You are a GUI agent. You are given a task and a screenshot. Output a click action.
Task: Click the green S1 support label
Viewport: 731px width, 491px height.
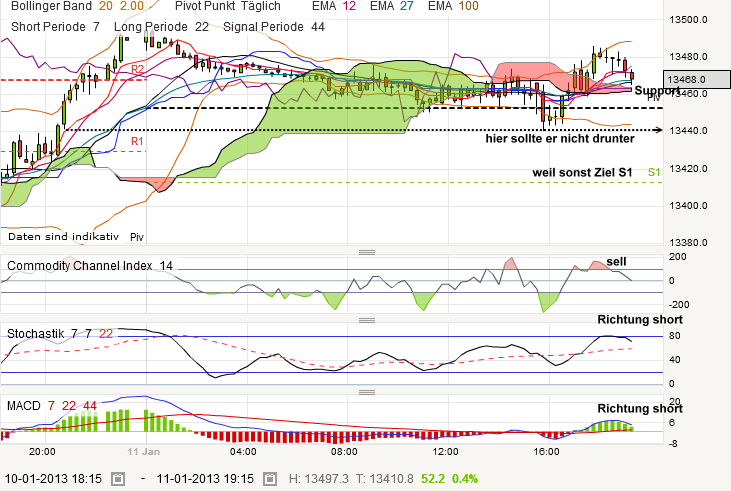tap(654, 173)
